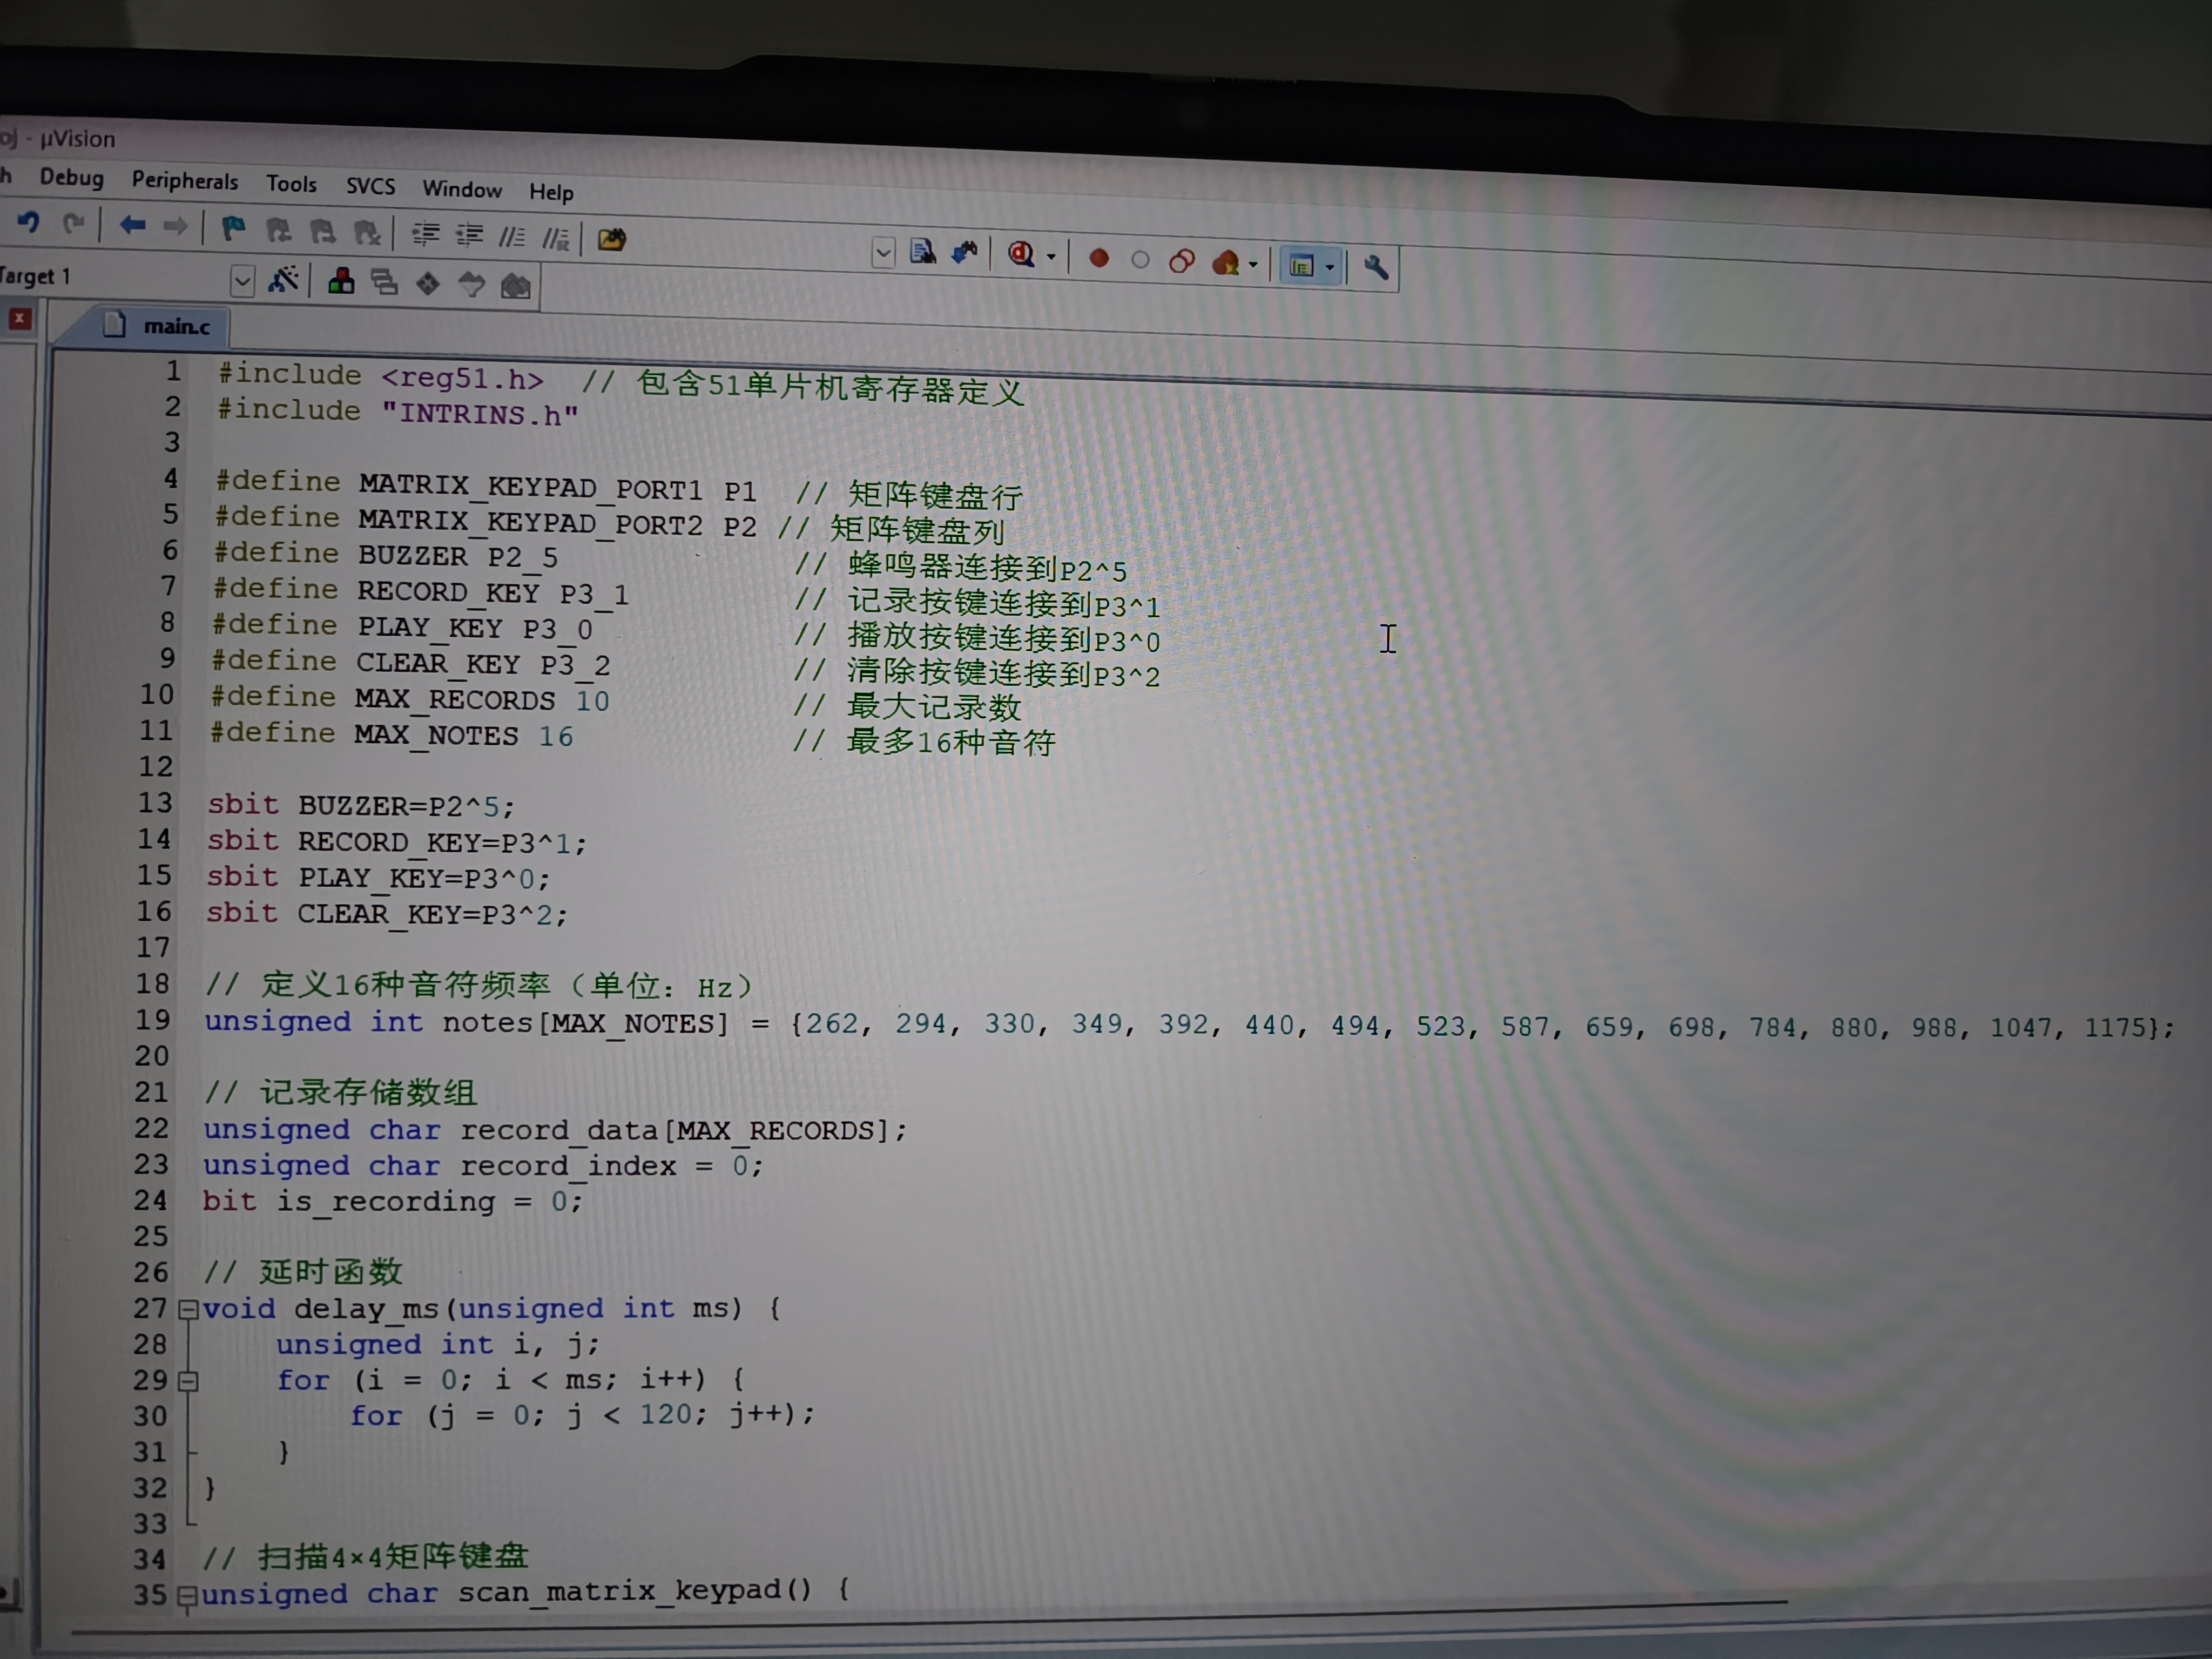Click the Manage Project Items cubes icon
Image resolution: width=2212 pixels, height=1659 pixels.
[x=341, y=282]
